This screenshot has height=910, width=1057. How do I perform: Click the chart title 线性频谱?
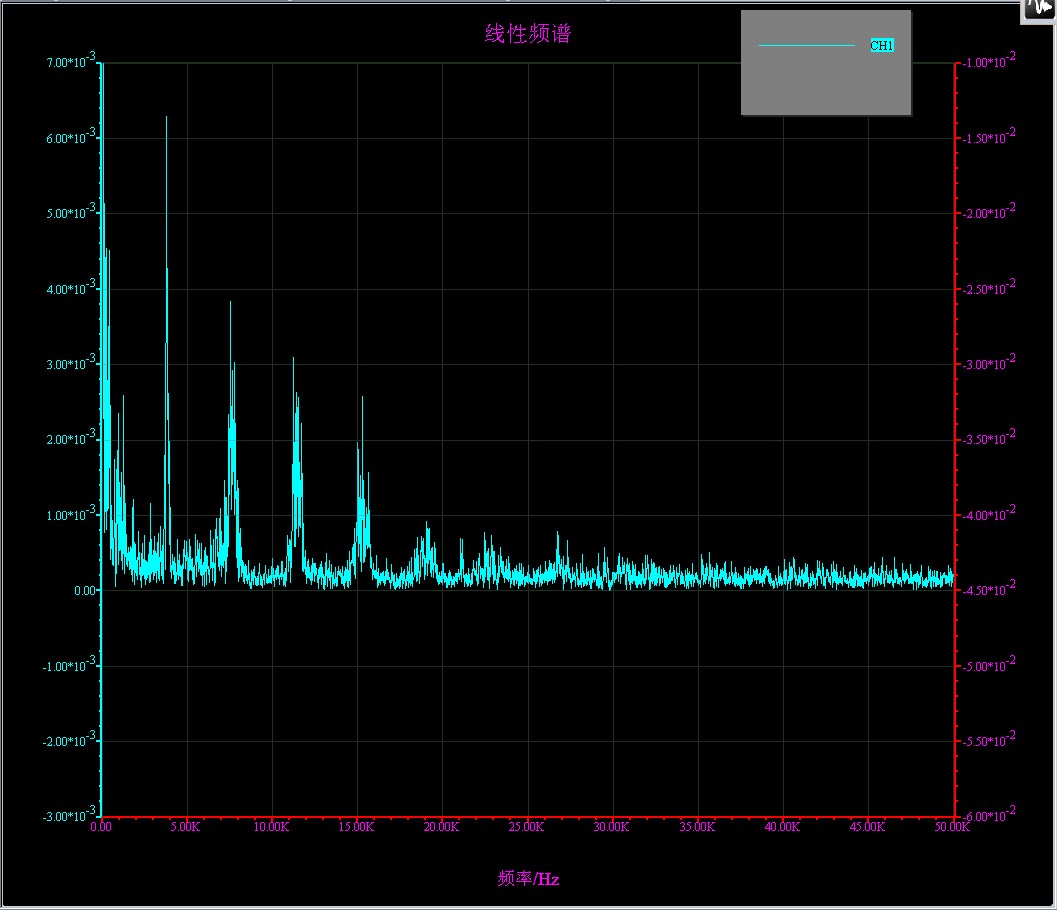pyautogui.click(x=528, y=34)
